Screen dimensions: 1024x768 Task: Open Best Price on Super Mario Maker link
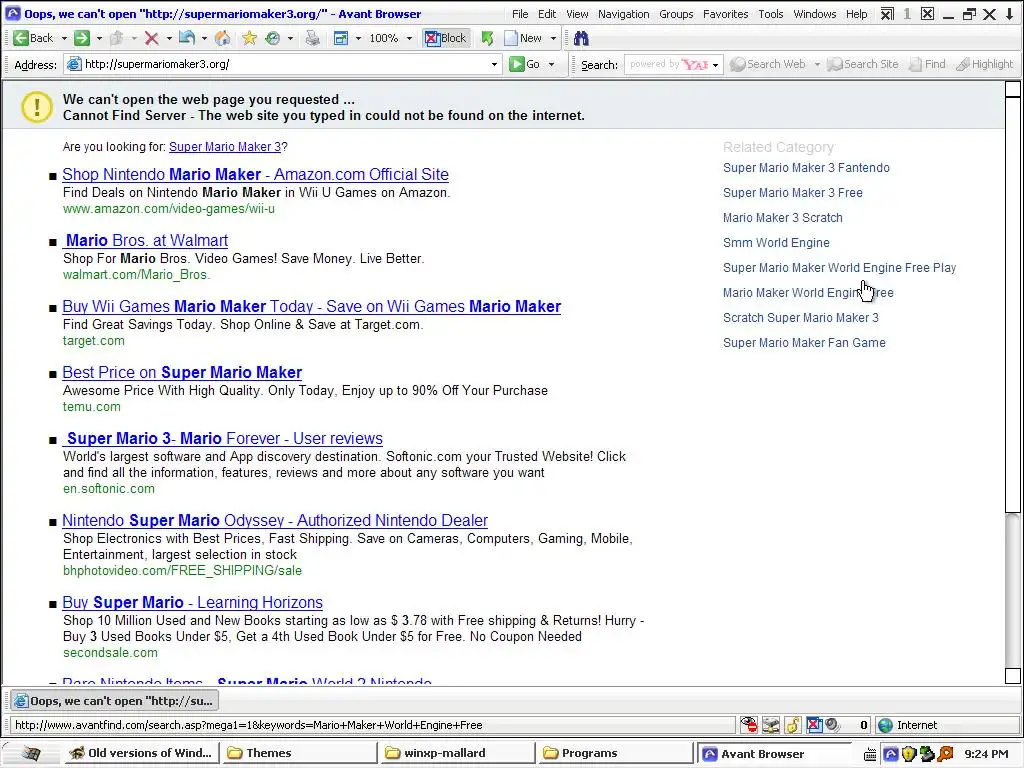click(x=182, y=372)
